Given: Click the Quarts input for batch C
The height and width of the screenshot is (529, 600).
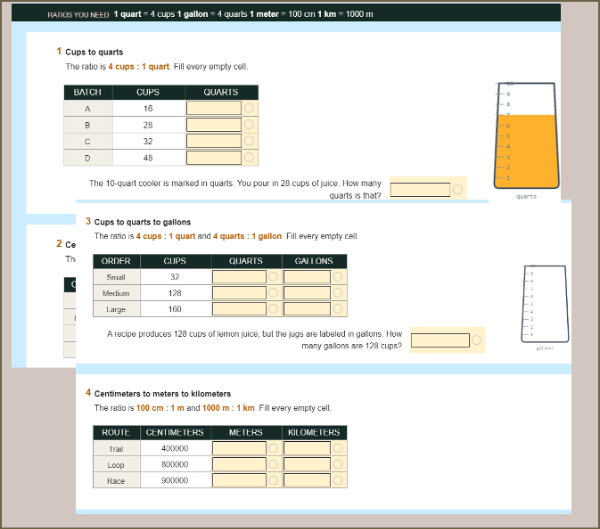Looking at the screenshot, I should 214,141.
